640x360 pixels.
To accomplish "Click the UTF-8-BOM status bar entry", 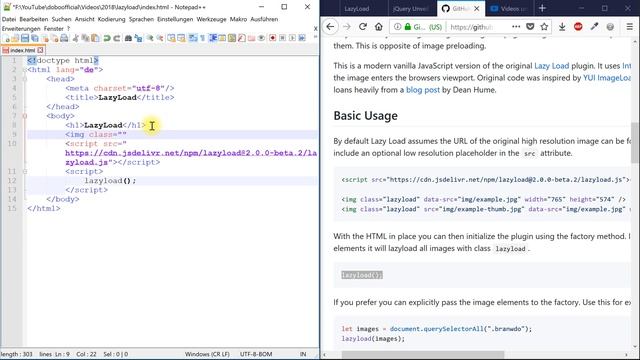I will pyautogui.click(x=256, y=354).
